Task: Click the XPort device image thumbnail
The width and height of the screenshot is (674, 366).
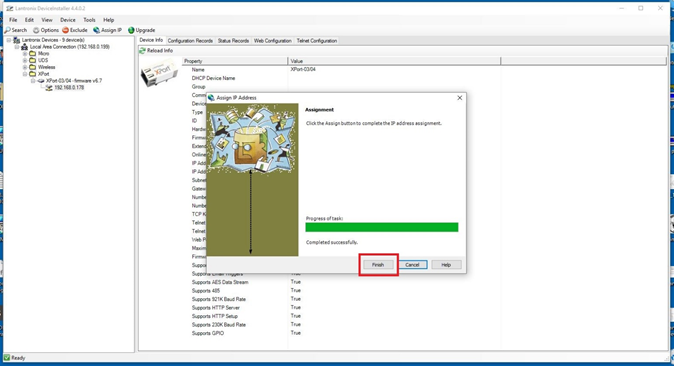Action: [x=158, y=74]
